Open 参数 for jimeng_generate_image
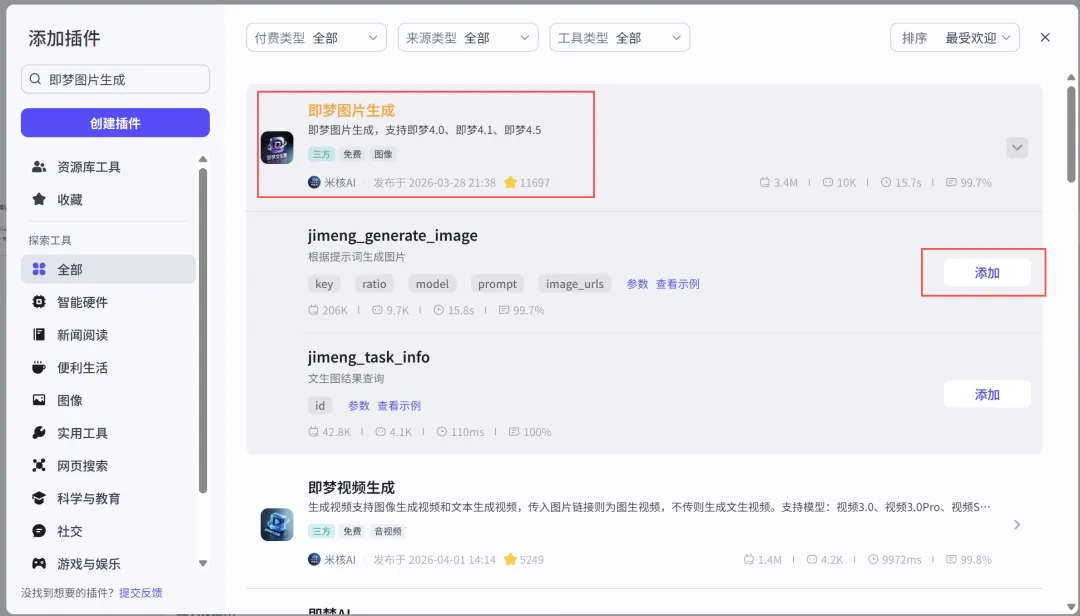This screenshot has width=1080, height=616. [x=637, y=284]
